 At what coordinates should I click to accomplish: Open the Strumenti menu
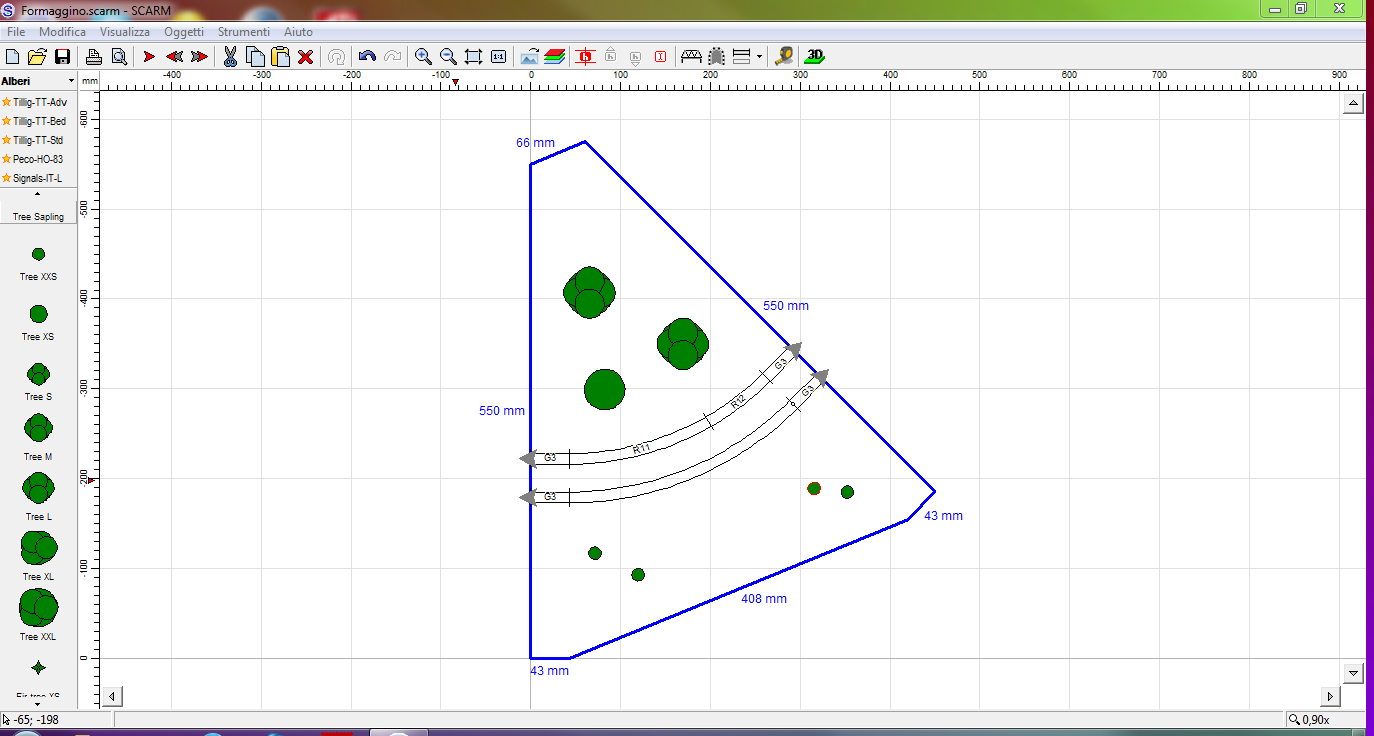(x=243, y=32)
